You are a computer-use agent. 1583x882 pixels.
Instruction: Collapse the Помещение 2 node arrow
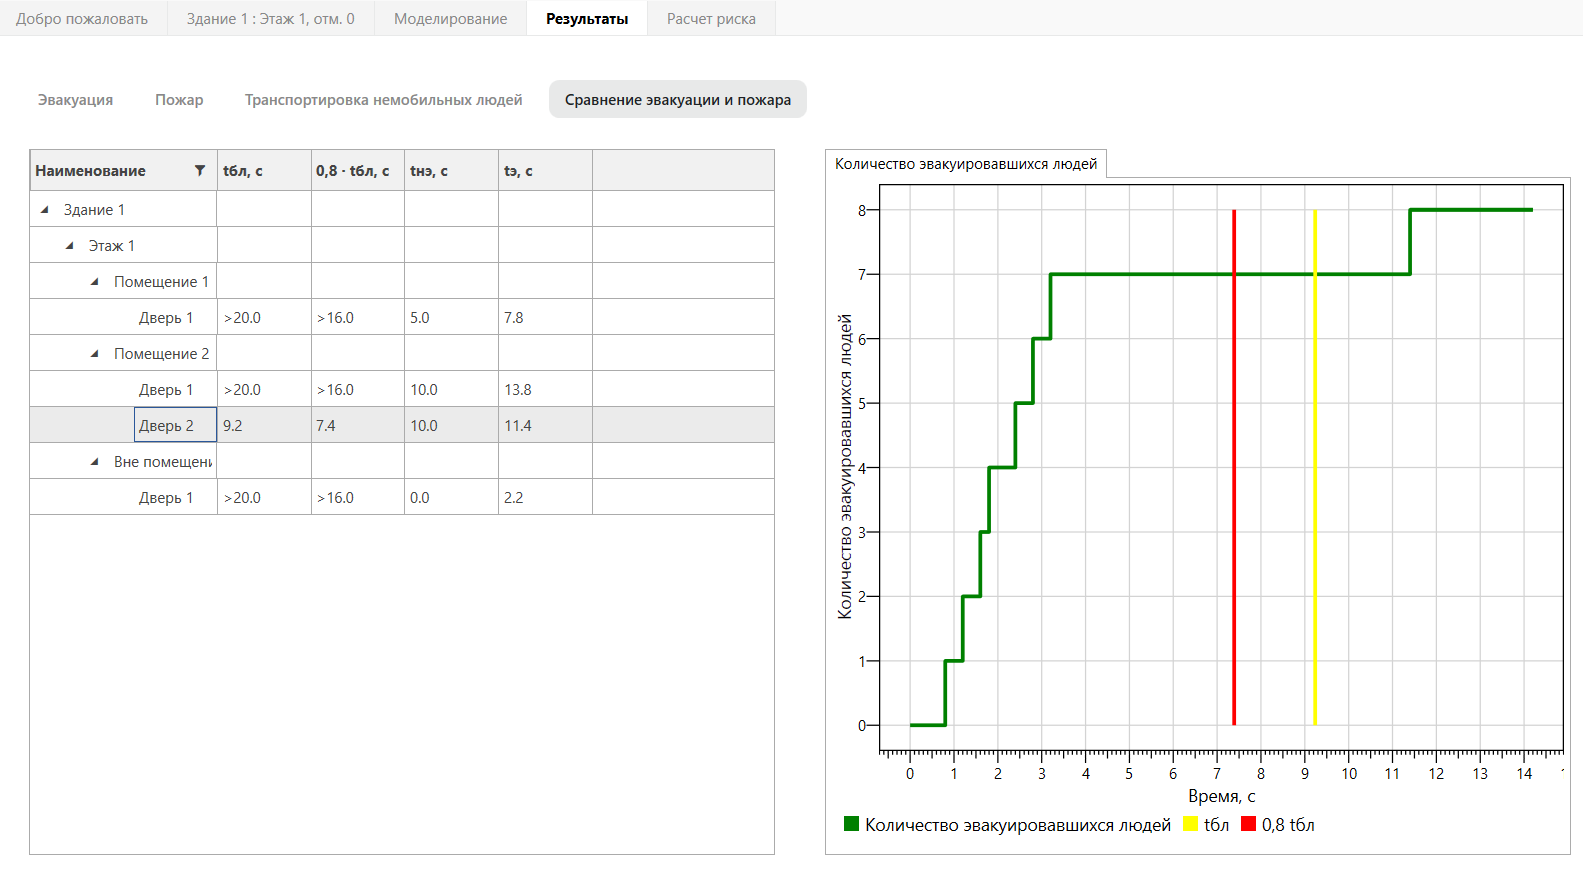click(x=94, y=354)
